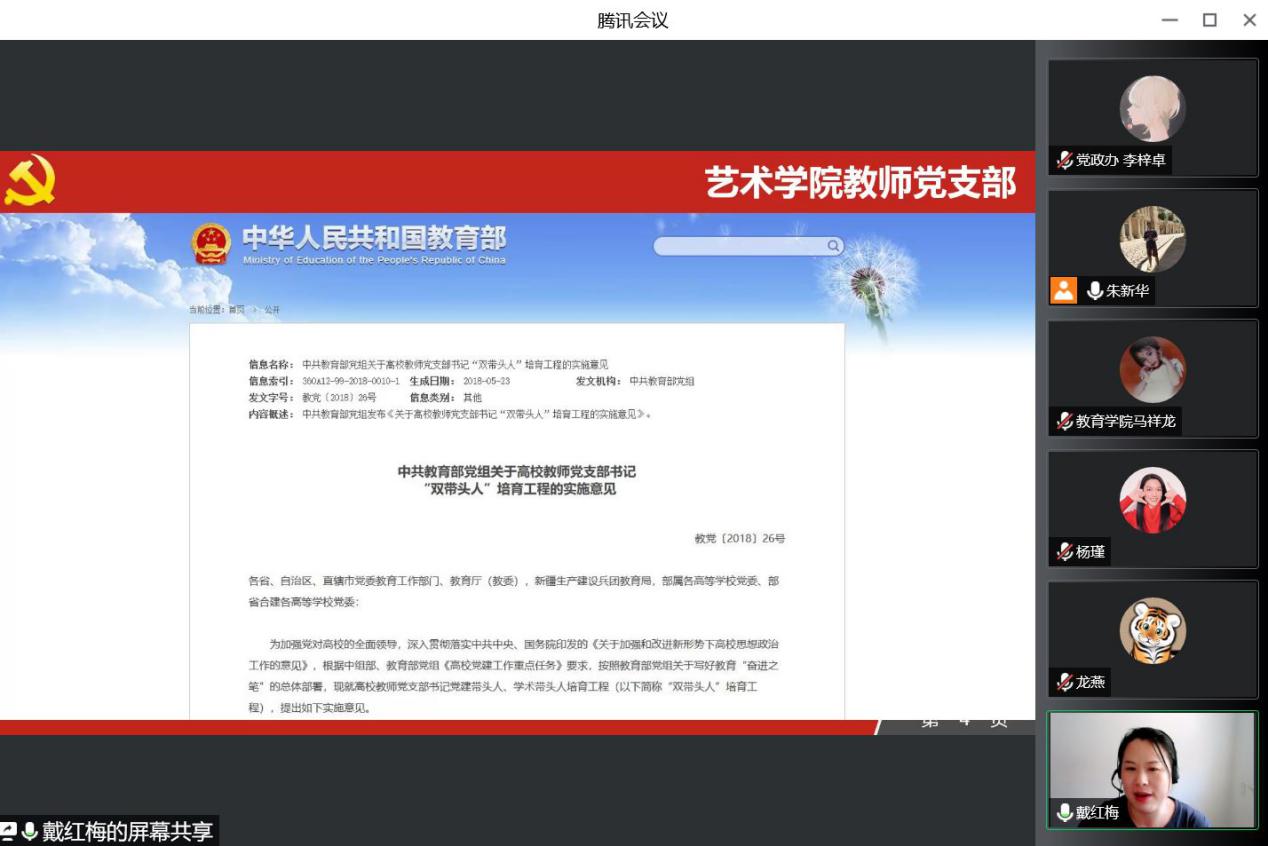The width and height of the screenshot is (1268, 846).
Task: Toggle the muted microphone for 教育学院马祥龙
Action: click(1065, 421)
